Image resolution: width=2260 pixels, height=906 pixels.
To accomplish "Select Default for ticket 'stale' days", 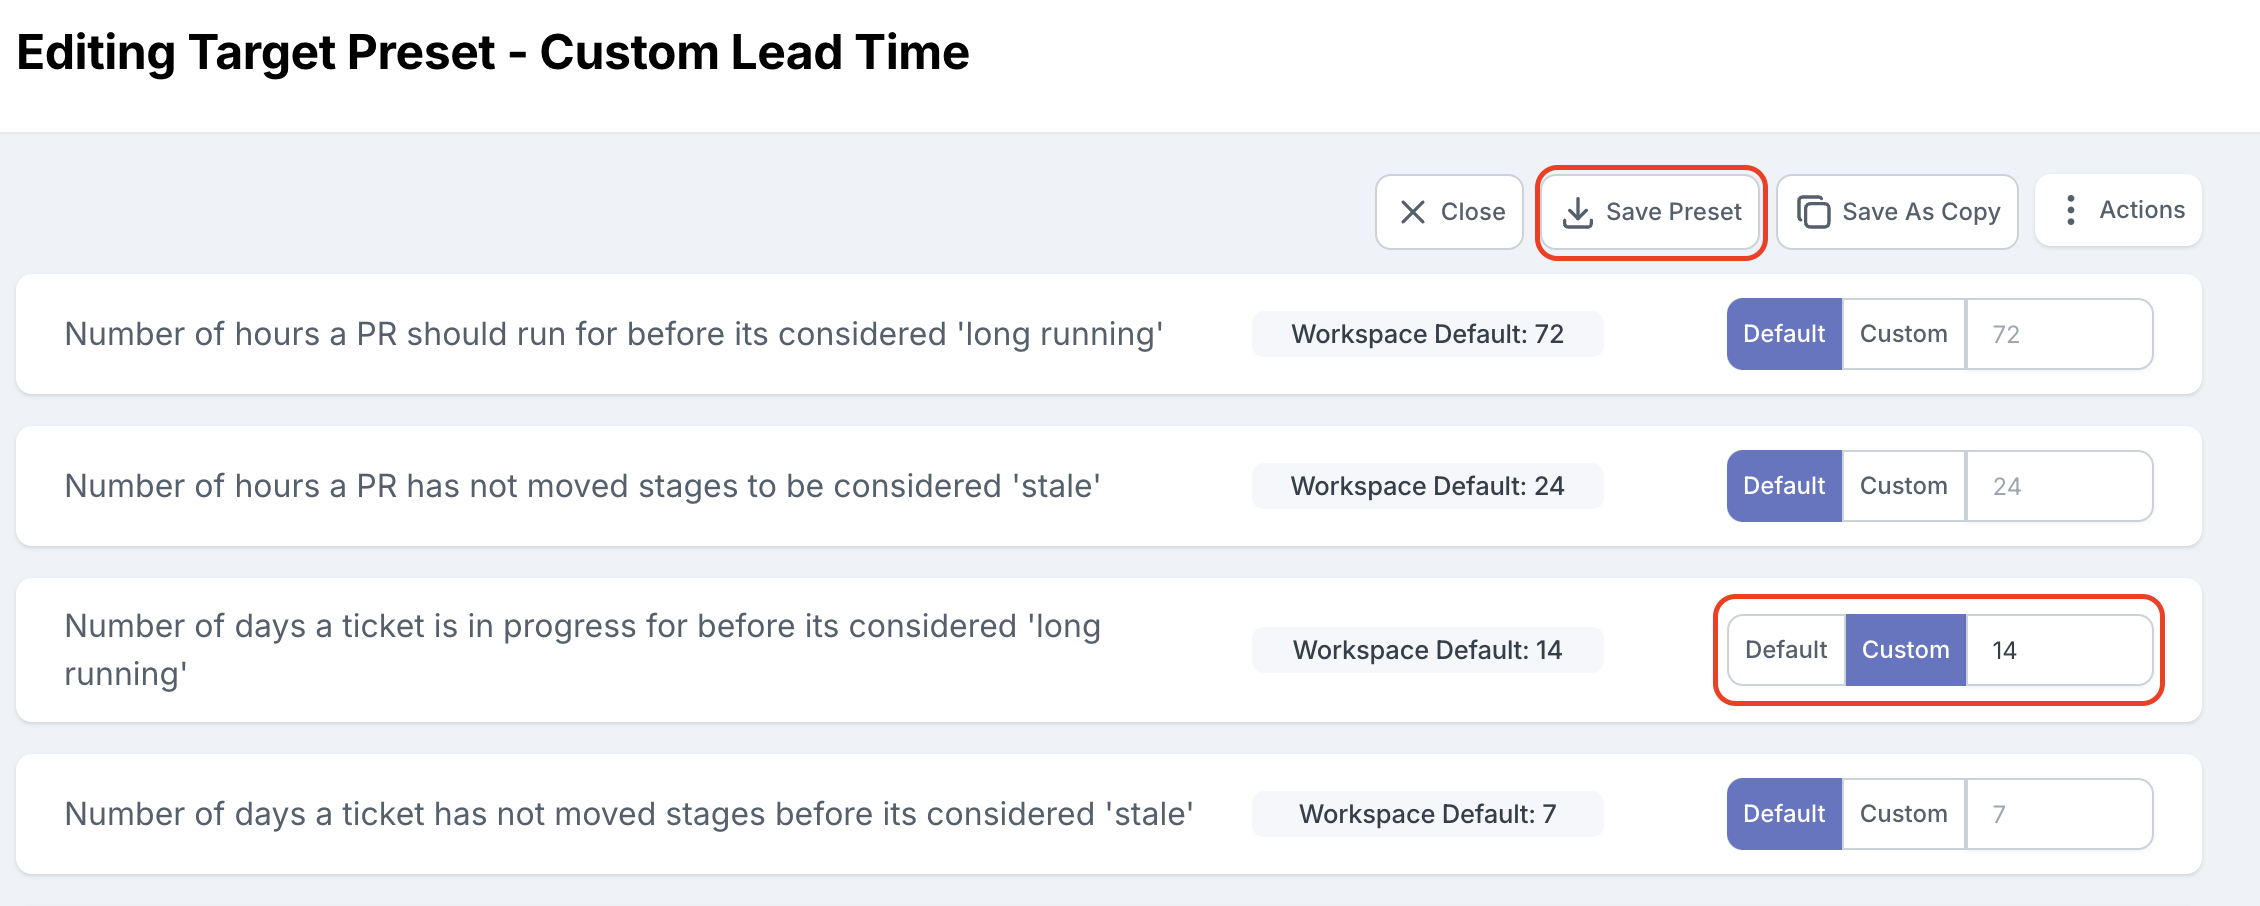I will tap(1784, 814).
